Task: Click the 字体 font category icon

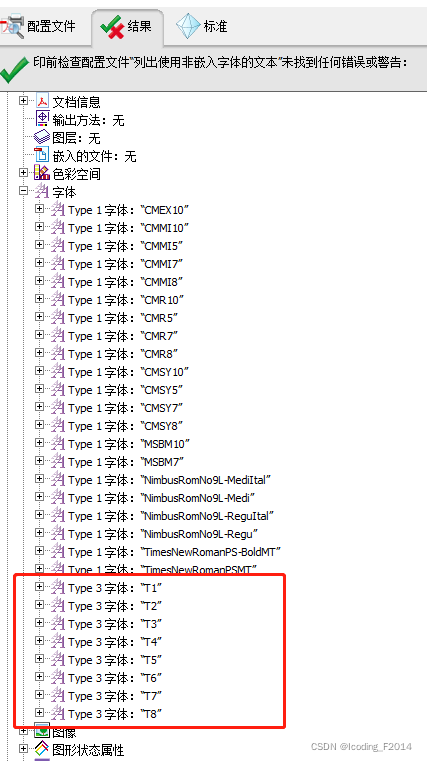Action: click(x=43, y=192)
